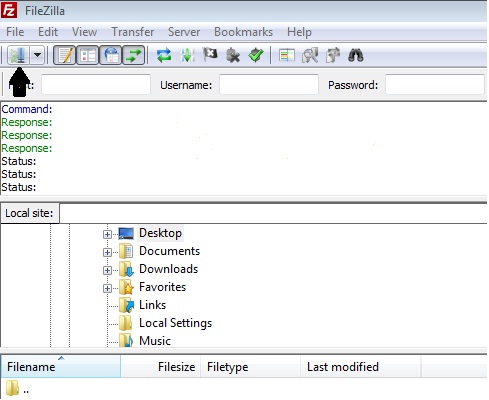Expand the Downloads tree node

click(x=107, y=270)
